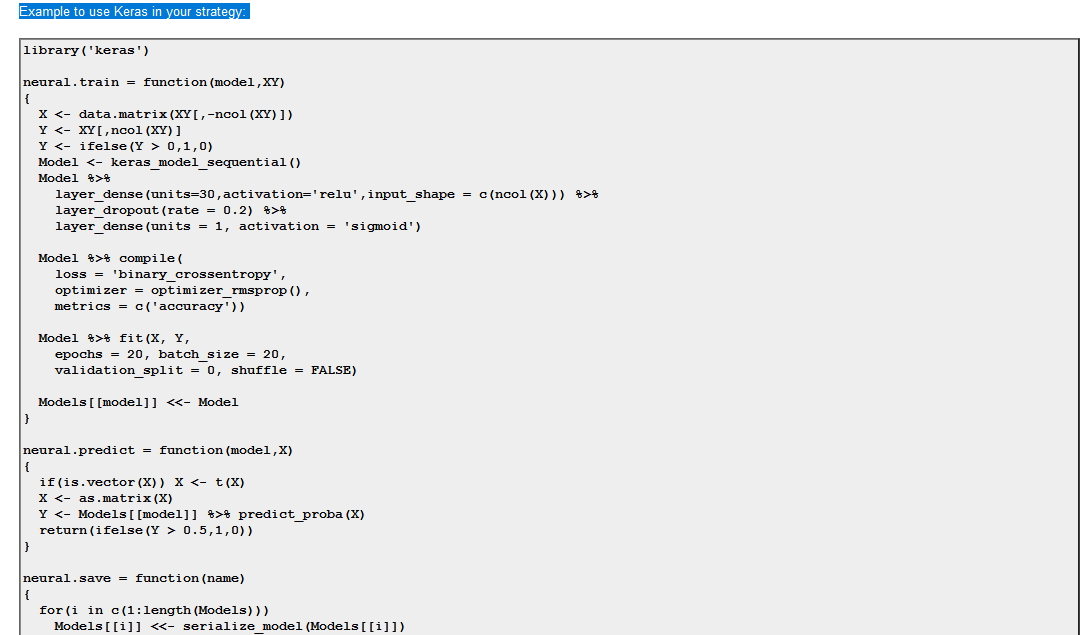Click the library('keras') line

point(87,50)
